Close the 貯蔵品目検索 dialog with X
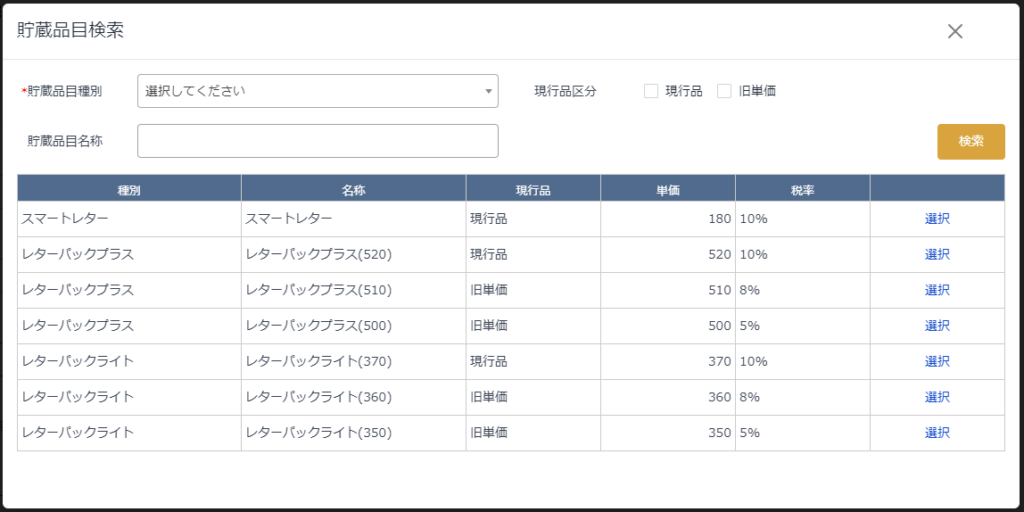The width and height of the screenshot is (1024, 512). pyautogui.click(x=955, y=31)
